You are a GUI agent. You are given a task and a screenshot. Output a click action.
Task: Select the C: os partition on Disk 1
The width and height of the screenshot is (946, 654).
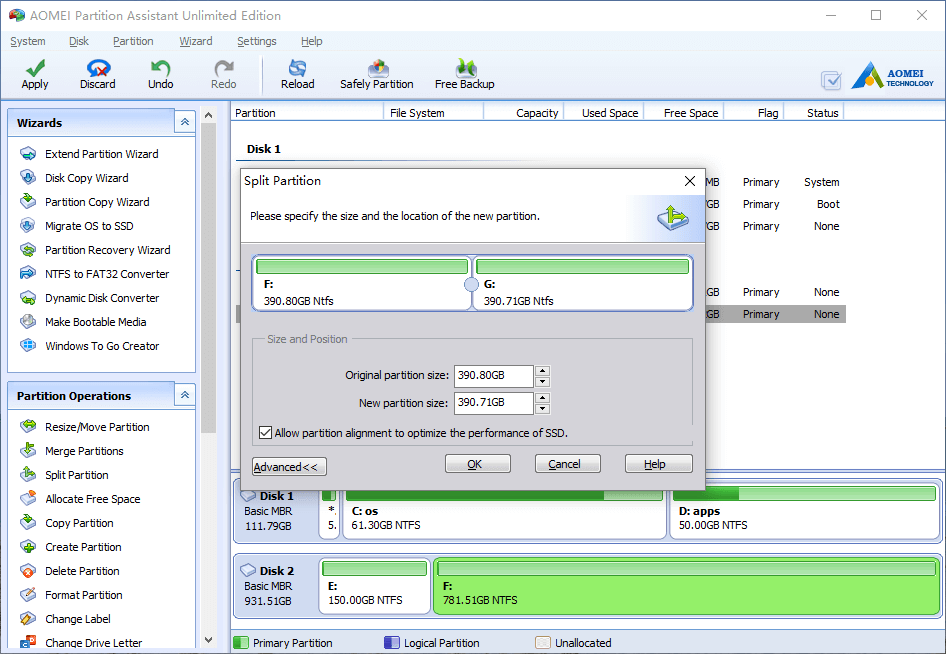tap(504, 513)
